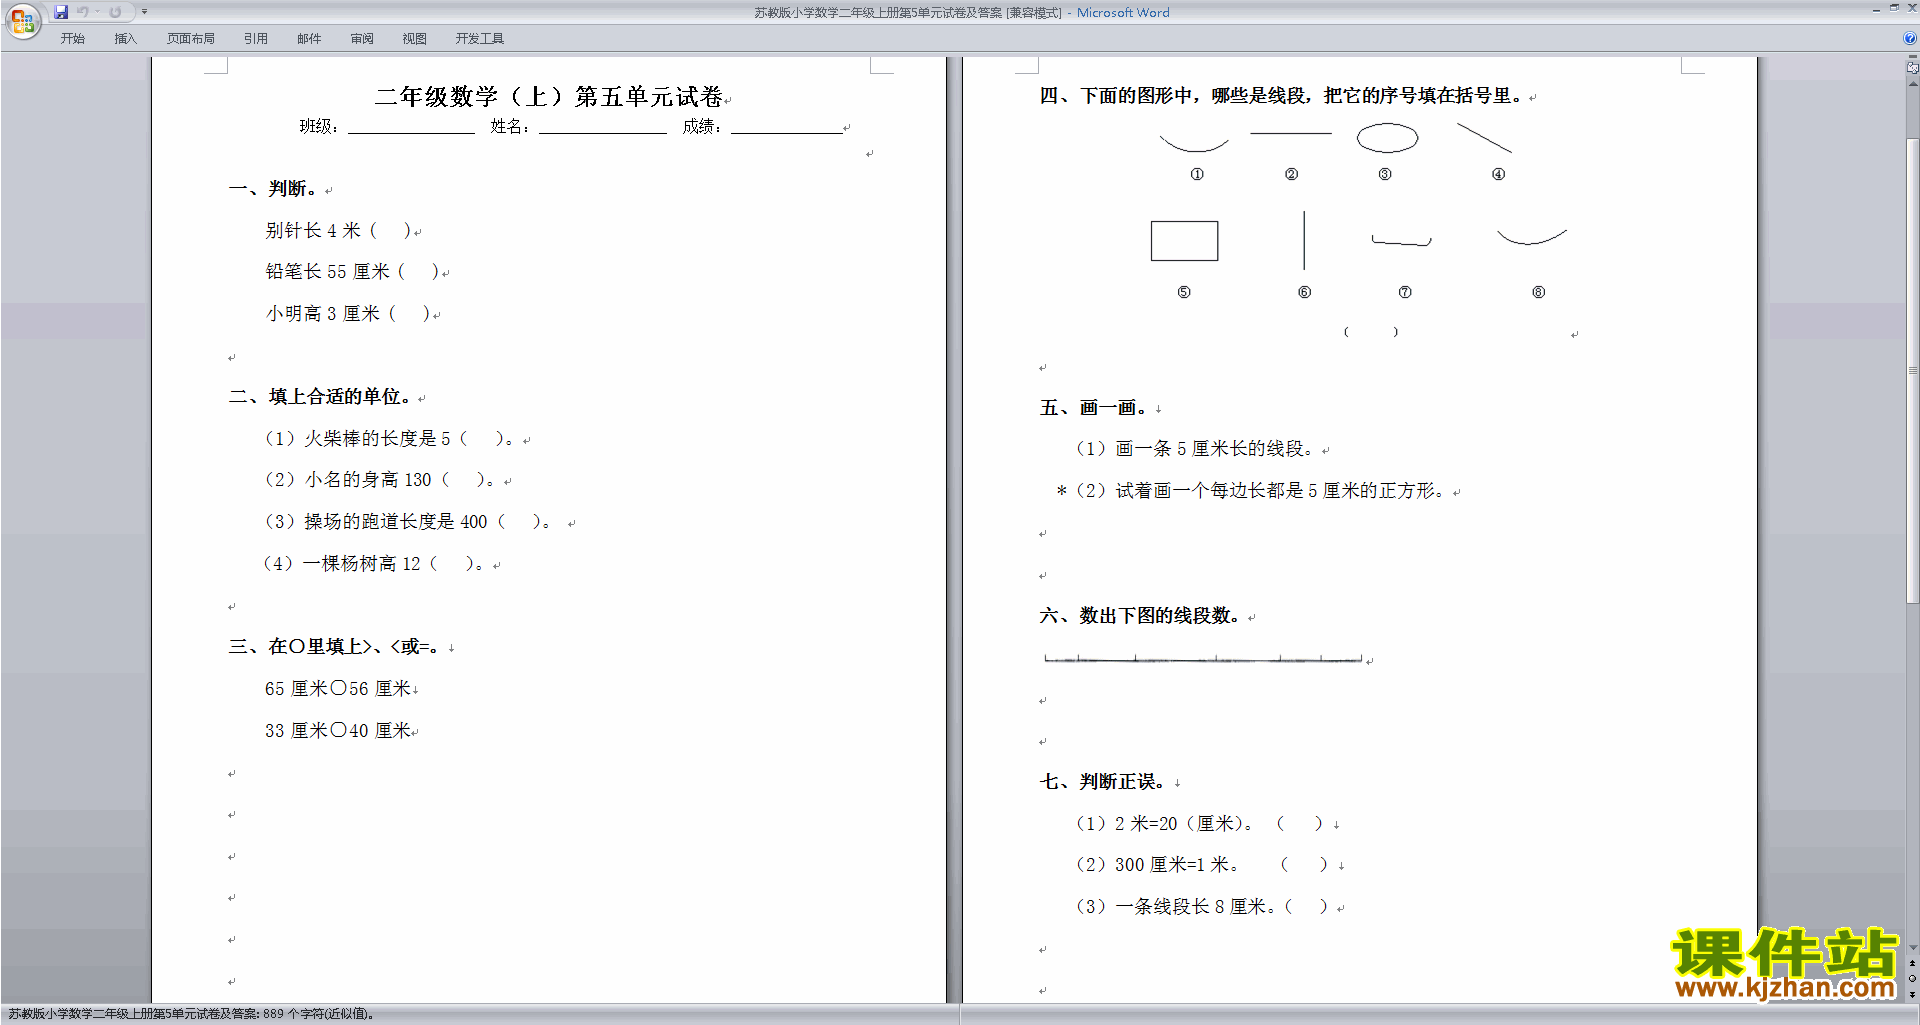
Task: Select the slanted line shape numbered ④
Action: (1484, 138)
